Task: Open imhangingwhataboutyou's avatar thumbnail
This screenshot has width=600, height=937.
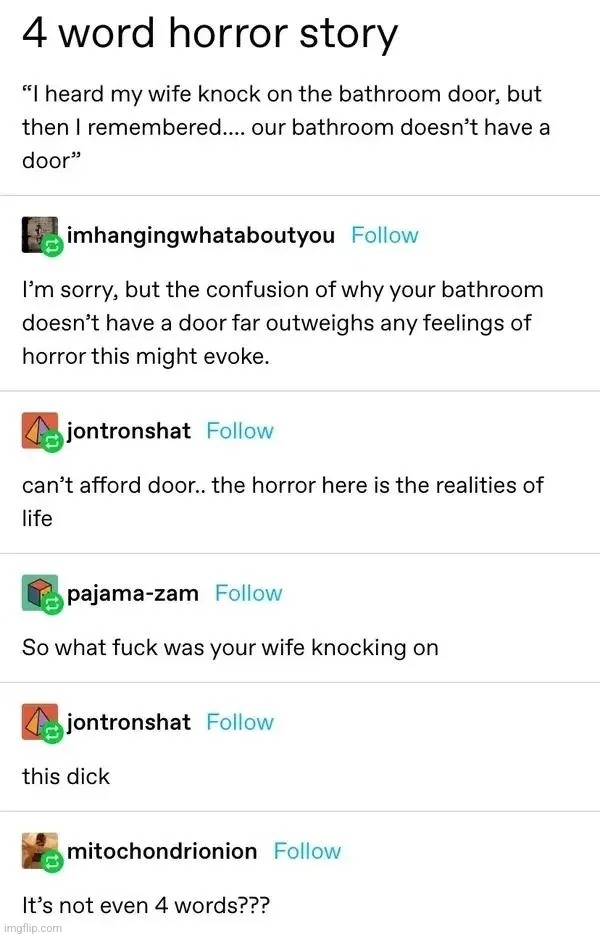Action: tap(40, 234)
